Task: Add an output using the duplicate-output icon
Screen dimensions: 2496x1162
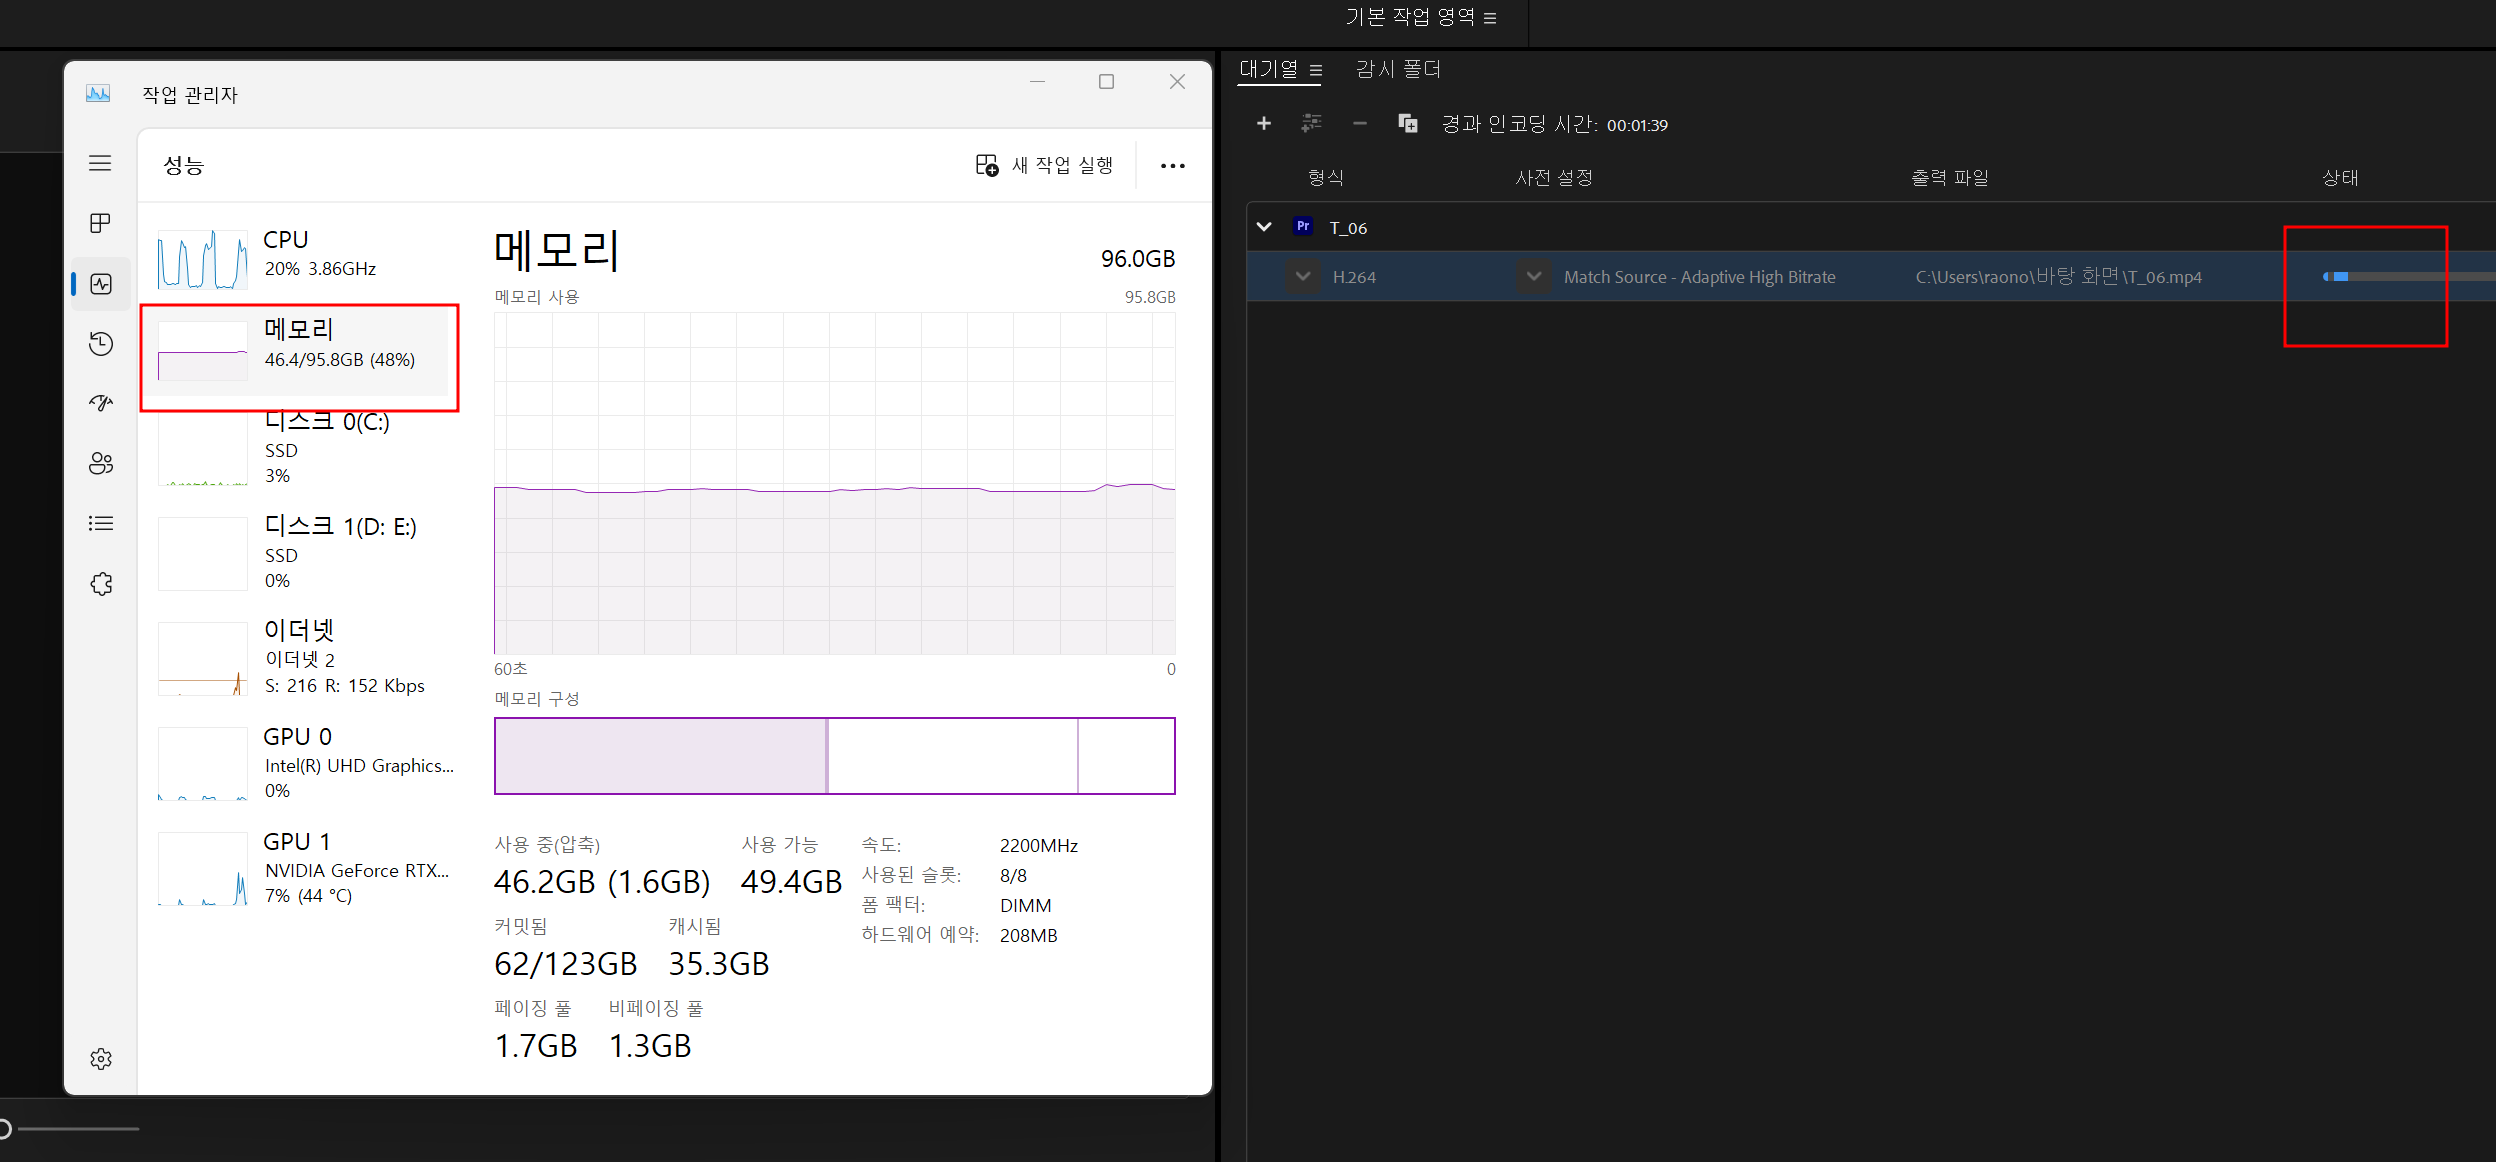Action: (1407, 123)
